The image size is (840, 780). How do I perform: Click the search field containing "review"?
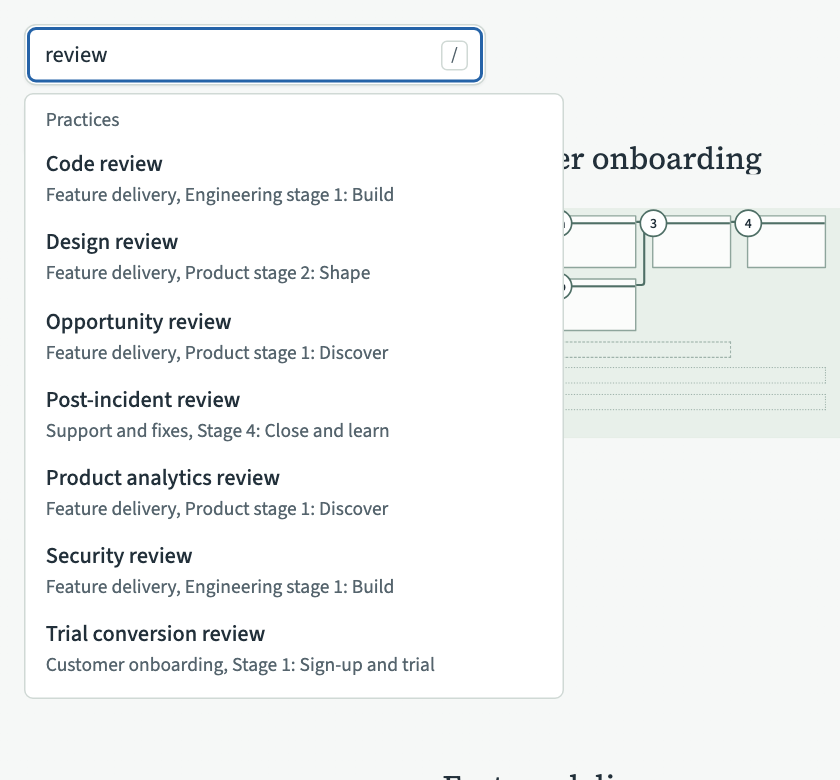click(255, 55)
